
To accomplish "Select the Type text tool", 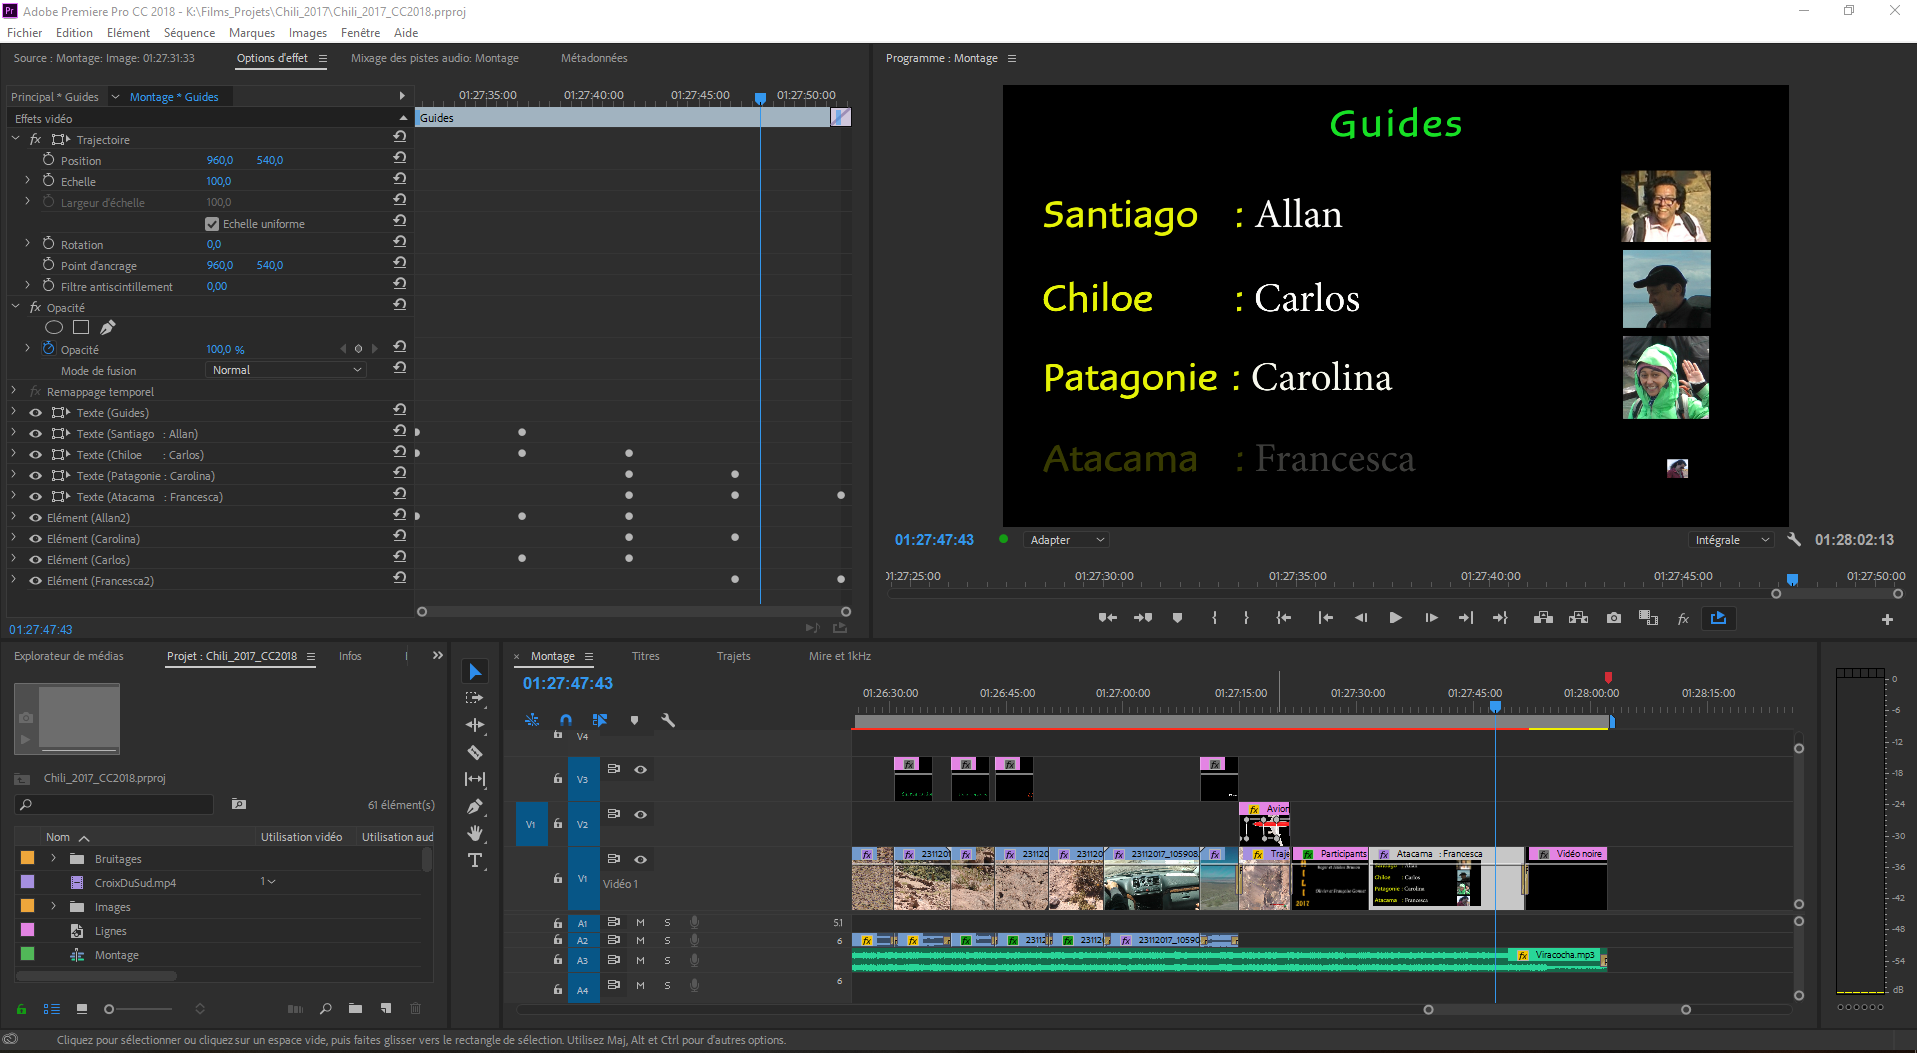I will tap(475, 860).
